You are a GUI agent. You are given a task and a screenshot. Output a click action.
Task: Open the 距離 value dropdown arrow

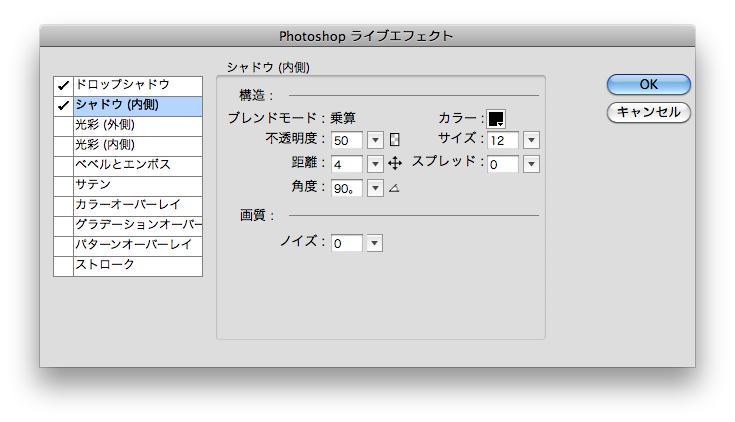[x=375, y=163]
